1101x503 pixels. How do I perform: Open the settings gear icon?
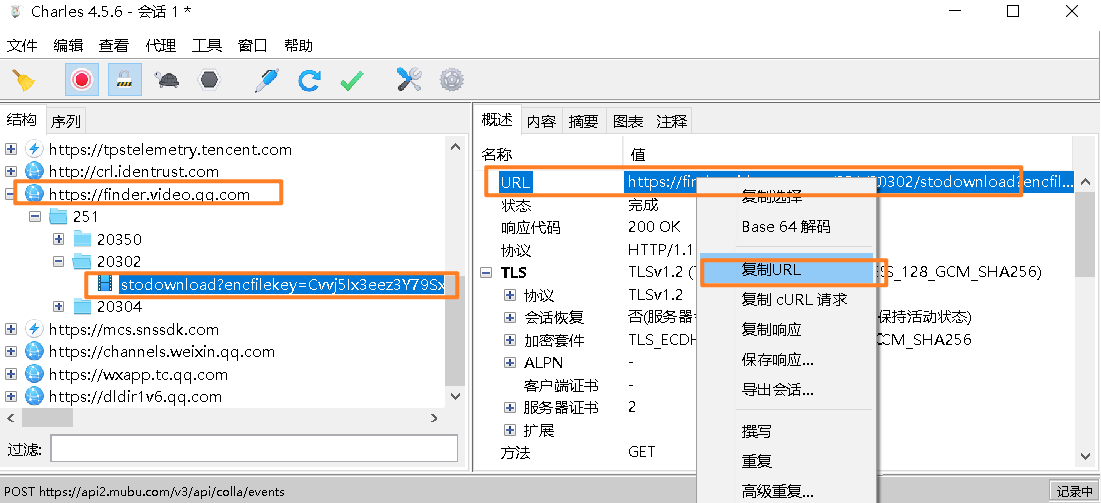451,80
